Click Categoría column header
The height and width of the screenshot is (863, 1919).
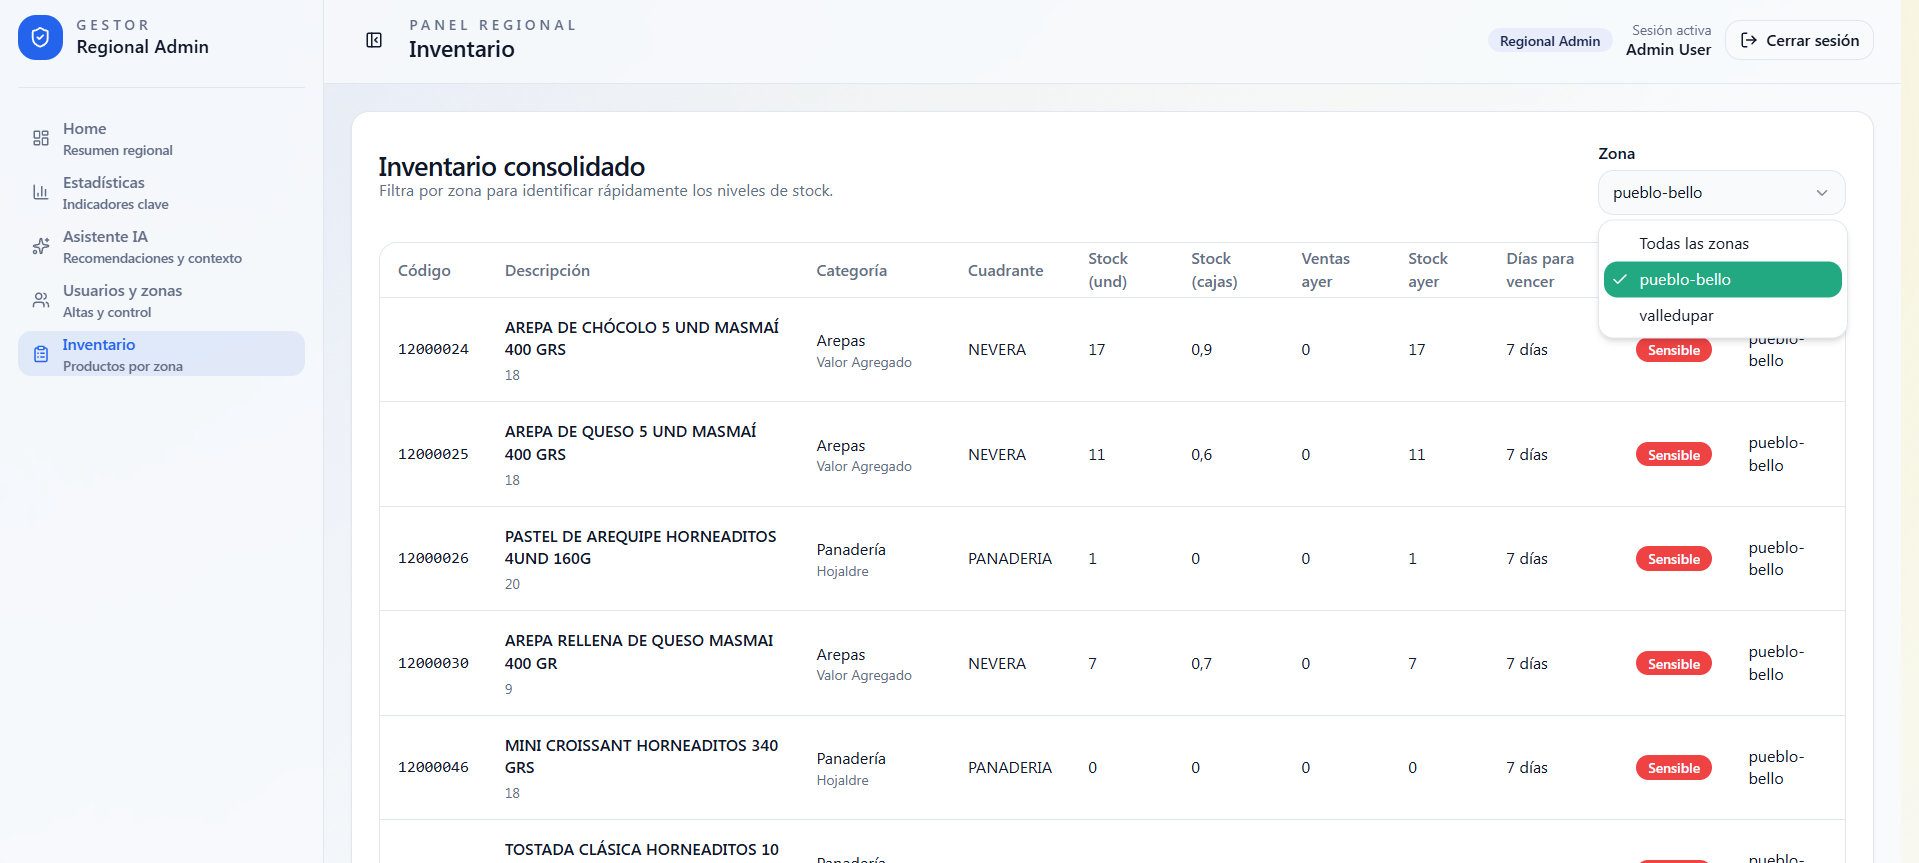(851, 271)
